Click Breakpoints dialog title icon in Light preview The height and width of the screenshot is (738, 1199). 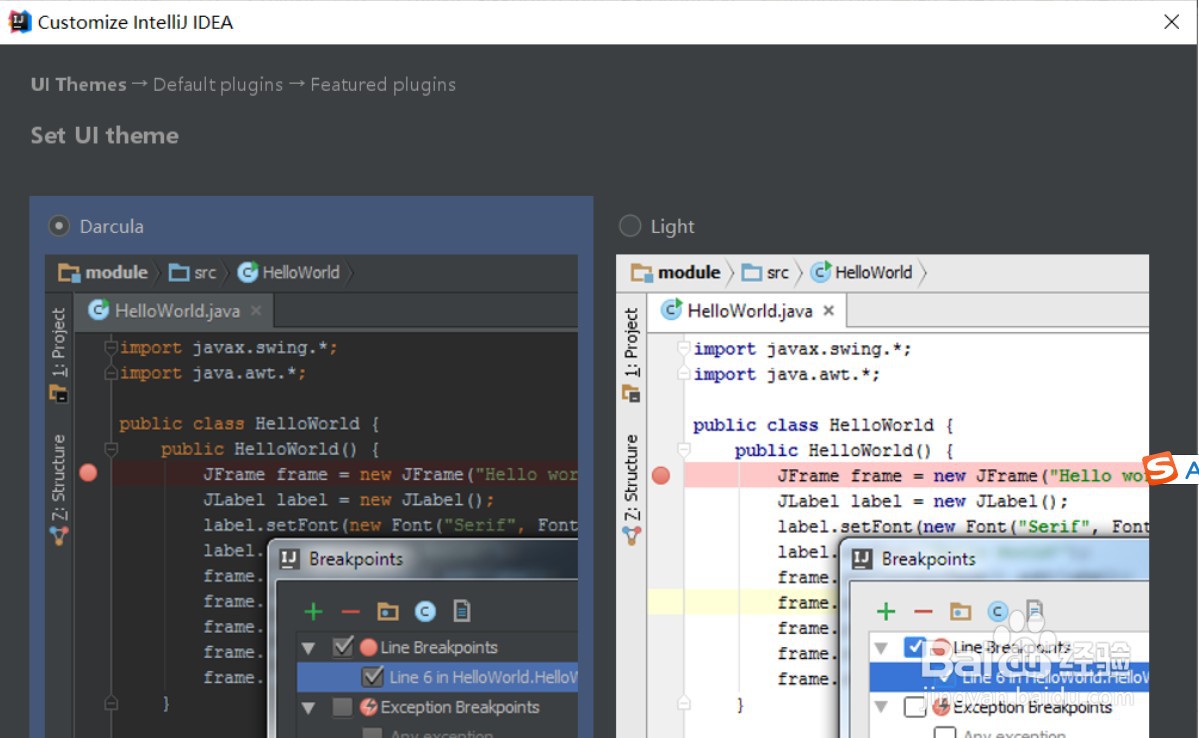pyautogui.click(x=862, y=559)
